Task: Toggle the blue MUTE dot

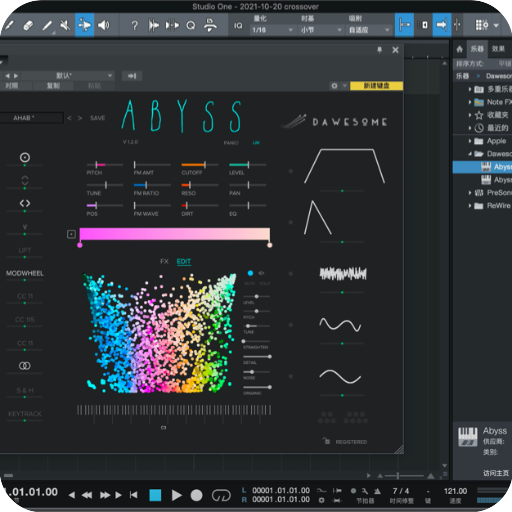Action: point(250,273)
